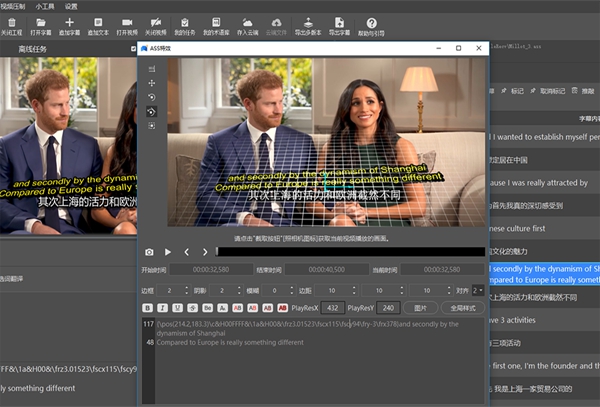600x407 pixels.
Task: Toggle the underline U formatting button
Action: [x=176, y=307]
